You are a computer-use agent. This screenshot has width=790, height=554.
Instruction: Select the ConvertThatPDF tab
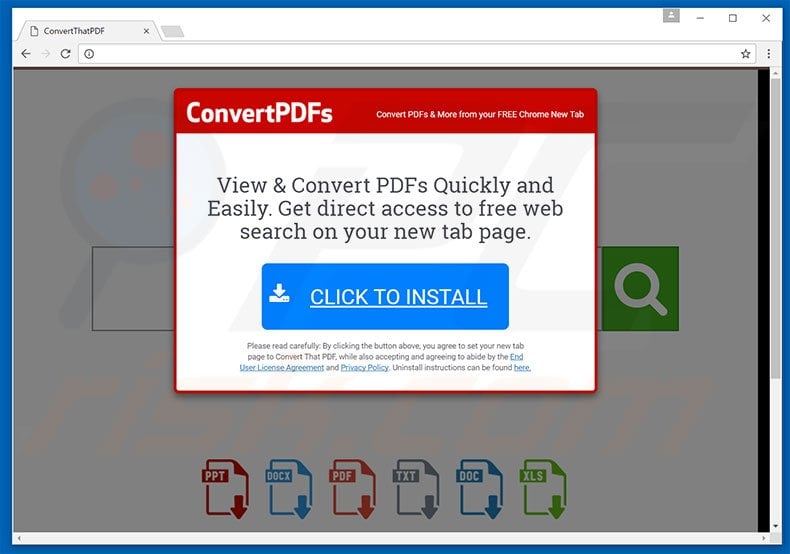(89, 31)
